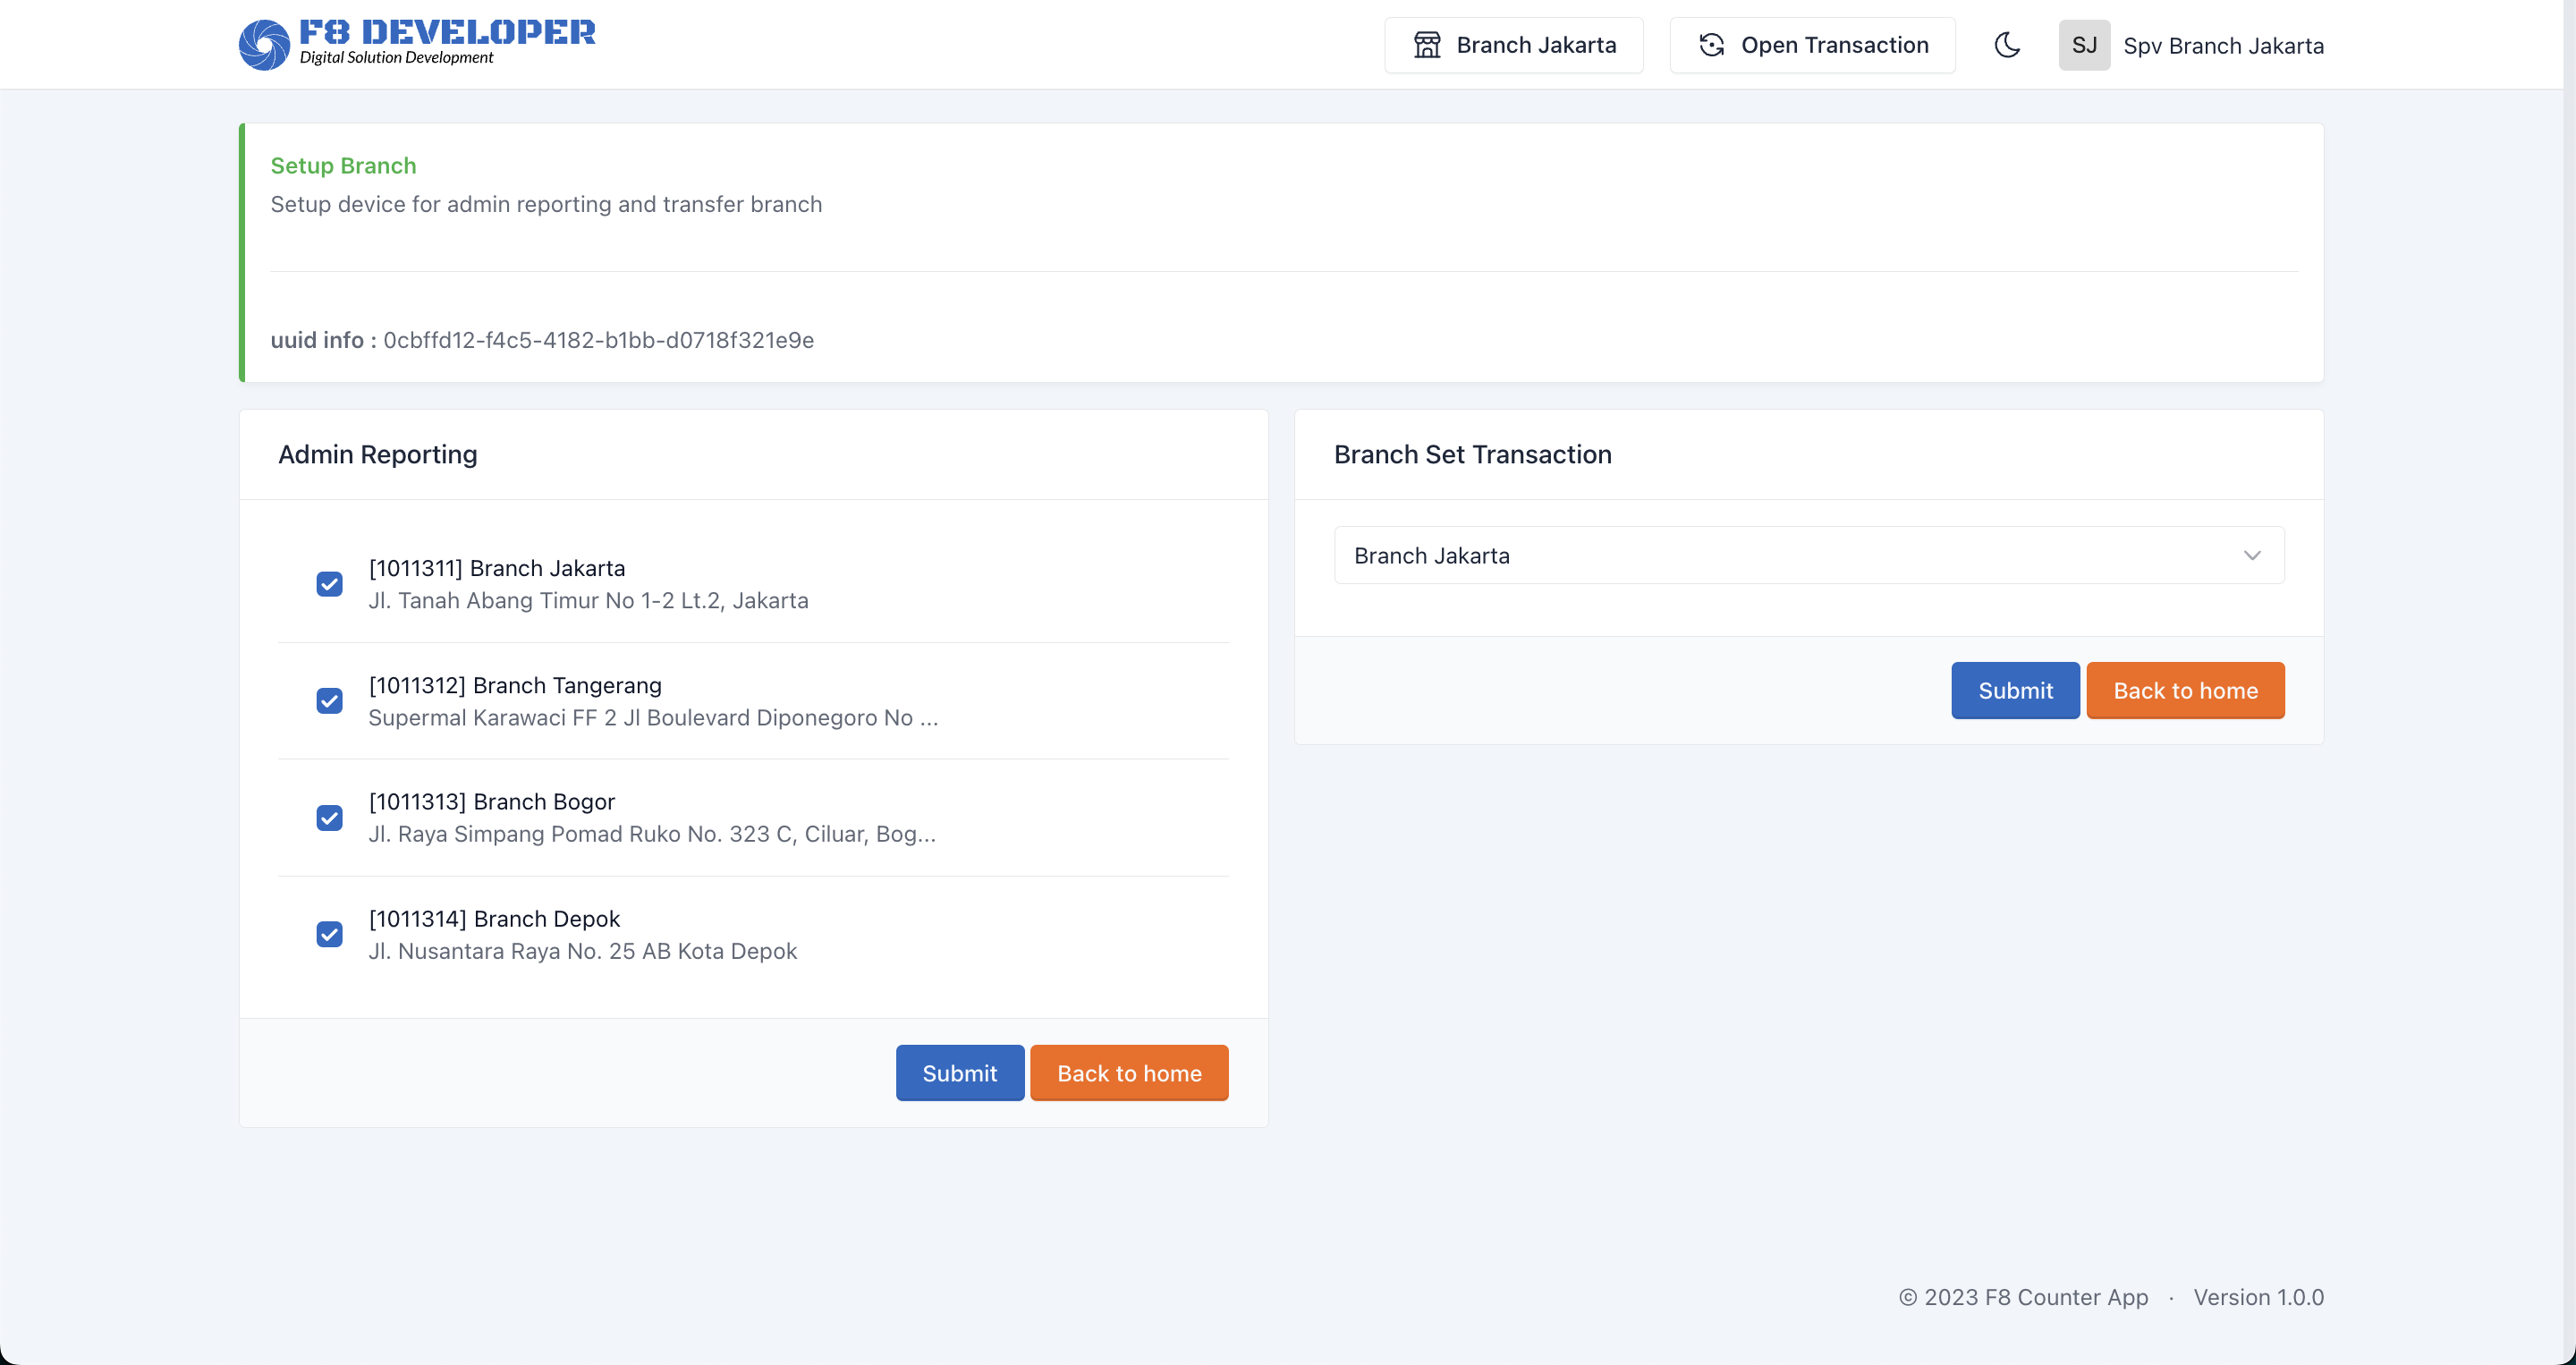Open the Branch Set Transaction dropdown
This screenshot has height=1365, width=2576.
[1808, 555]
